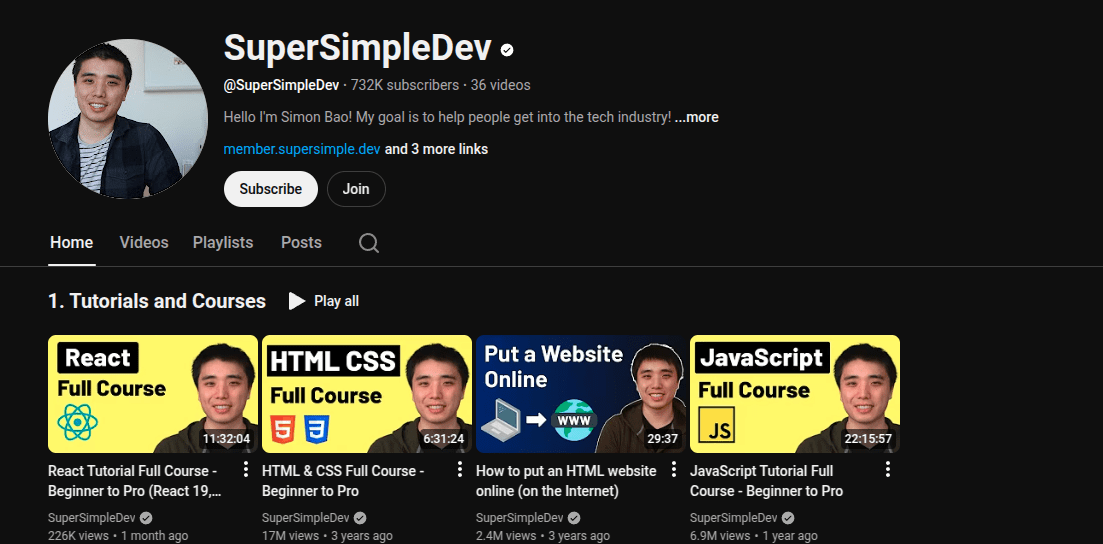Screen dimensions: 1103x544
Task: Open the Playlists tab
Action: [x=223, y=243]
